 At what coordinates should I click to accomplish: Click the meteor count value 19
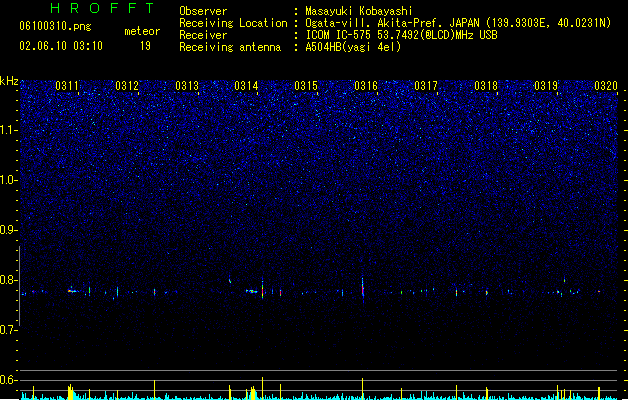tap(145, 46)
